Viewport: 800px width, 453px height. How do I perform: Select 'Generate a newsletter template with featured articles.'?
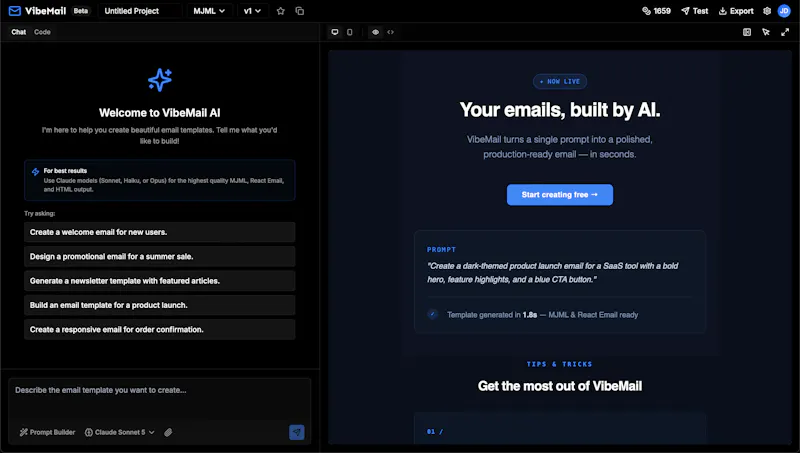160,281
